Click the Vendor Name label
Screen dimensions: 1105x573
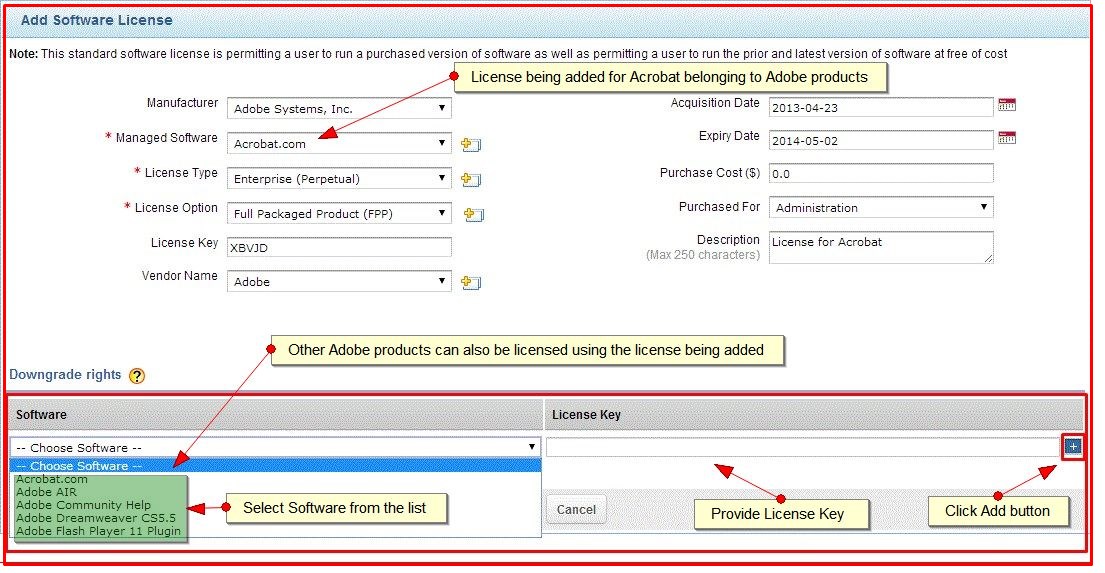click(180, 276)
